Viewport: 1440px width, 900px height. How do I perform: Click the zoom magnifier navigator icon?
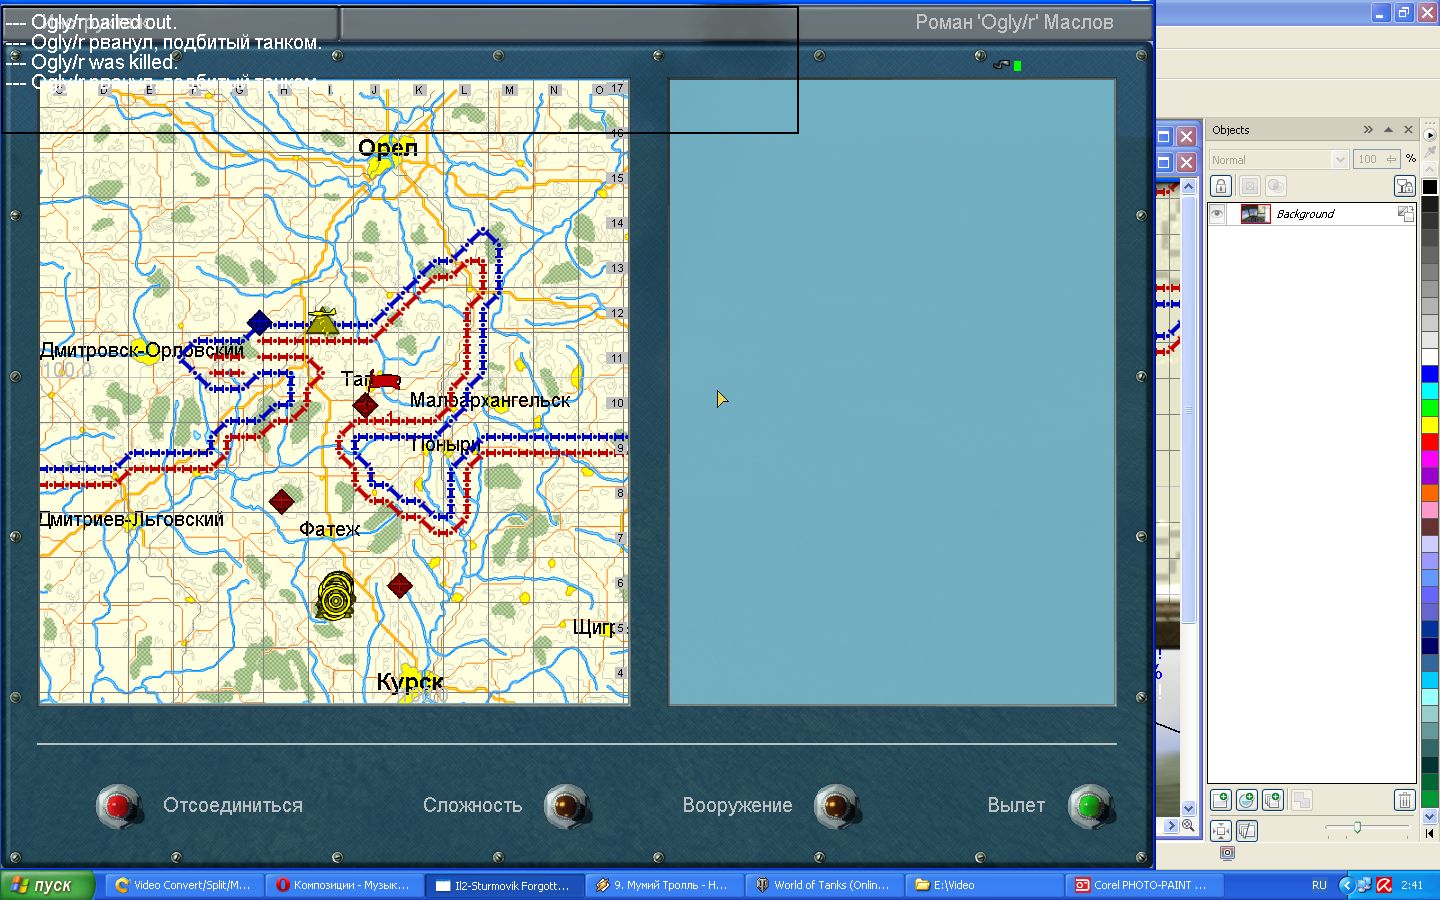tap(1188, 826)
